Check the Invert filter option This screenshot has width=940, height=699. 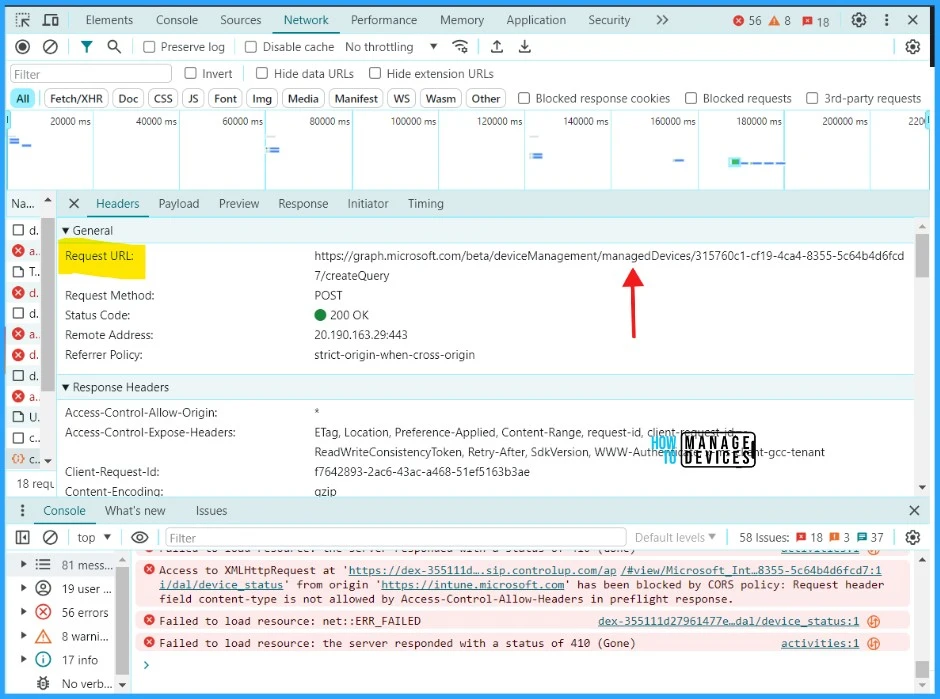click(x=191, y=73)
